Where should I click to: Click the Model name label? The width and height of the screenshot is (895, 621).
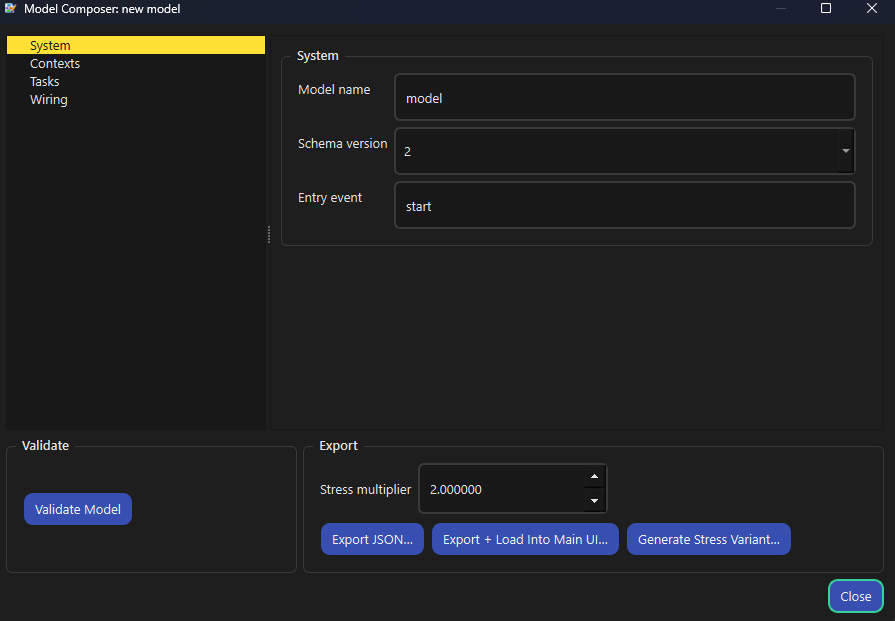pos(334,90)
